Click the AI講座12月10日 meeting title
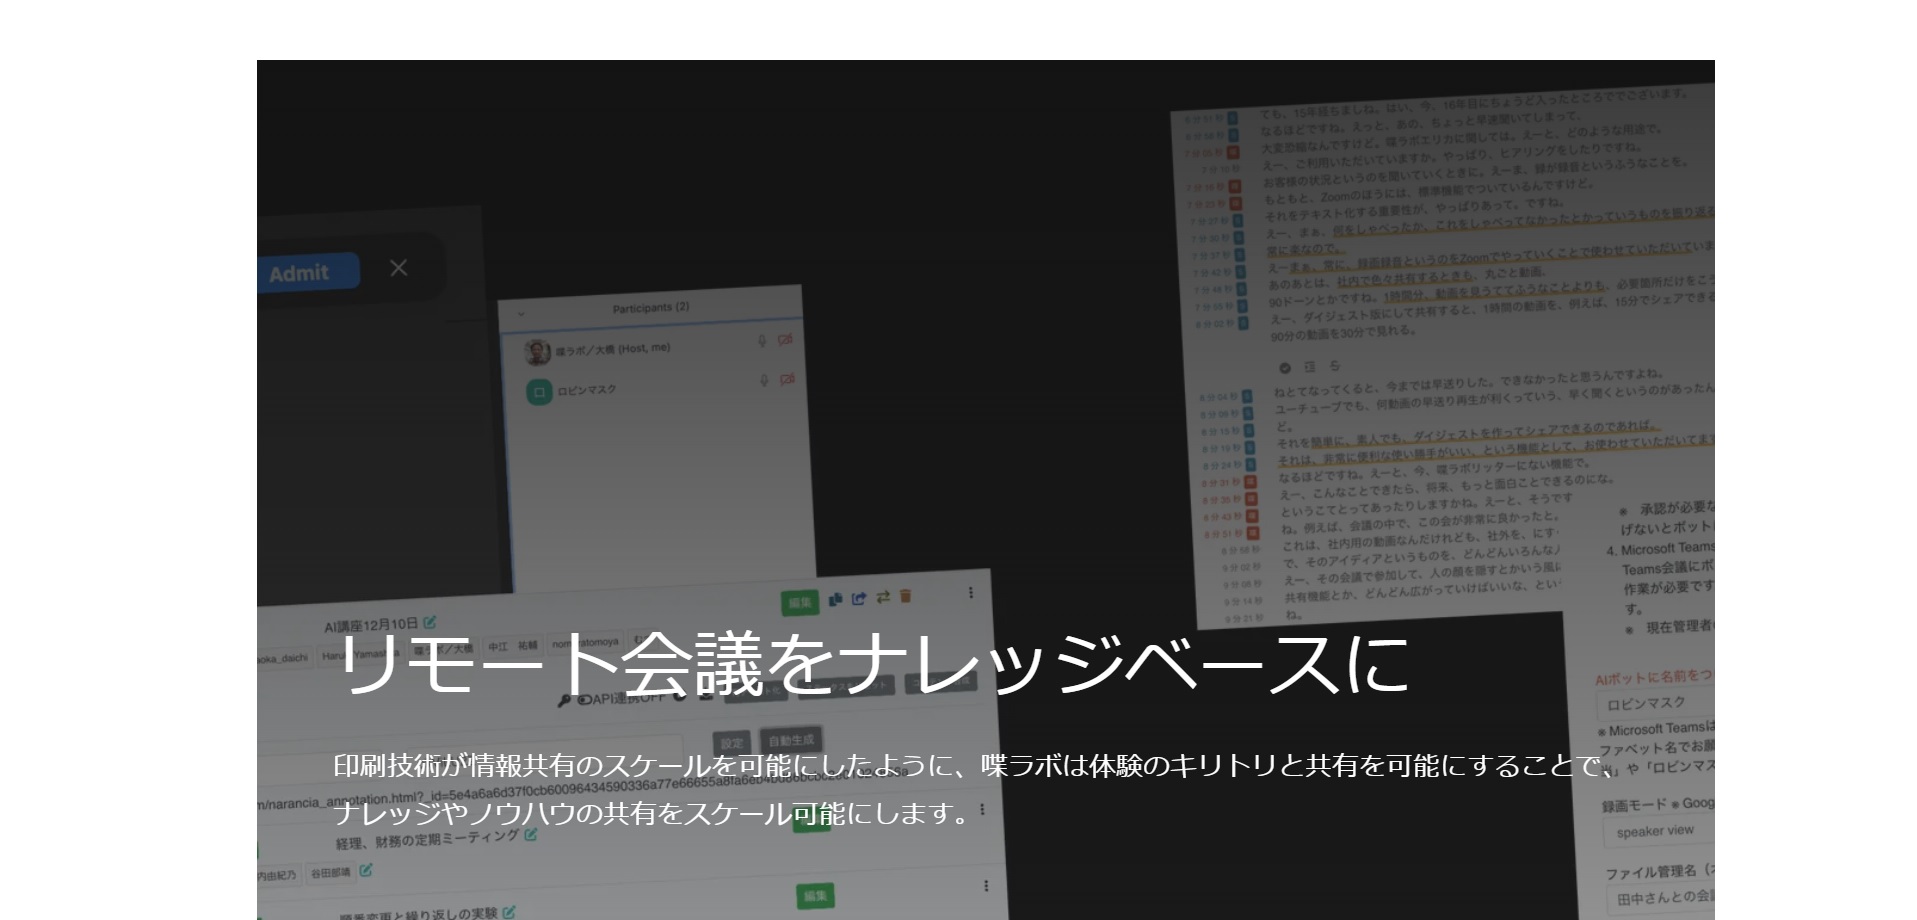The image size is (1917, 920). point(371,625)
